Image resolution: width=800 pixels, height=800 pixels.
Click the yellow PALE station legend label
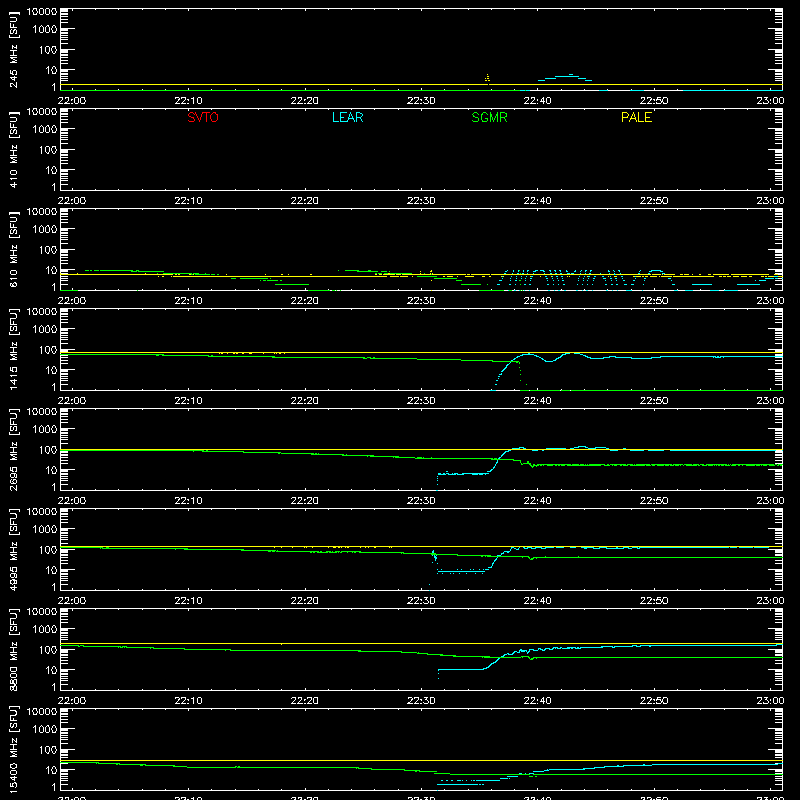636,117
